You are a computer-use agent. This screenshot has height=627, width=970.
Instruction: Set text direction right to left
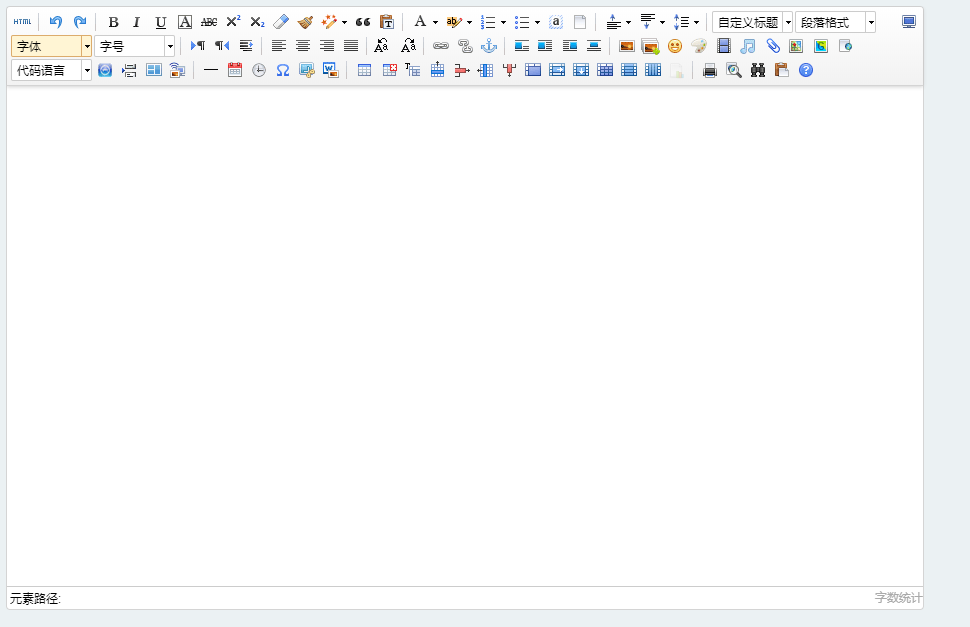click(x=222, y=46)
